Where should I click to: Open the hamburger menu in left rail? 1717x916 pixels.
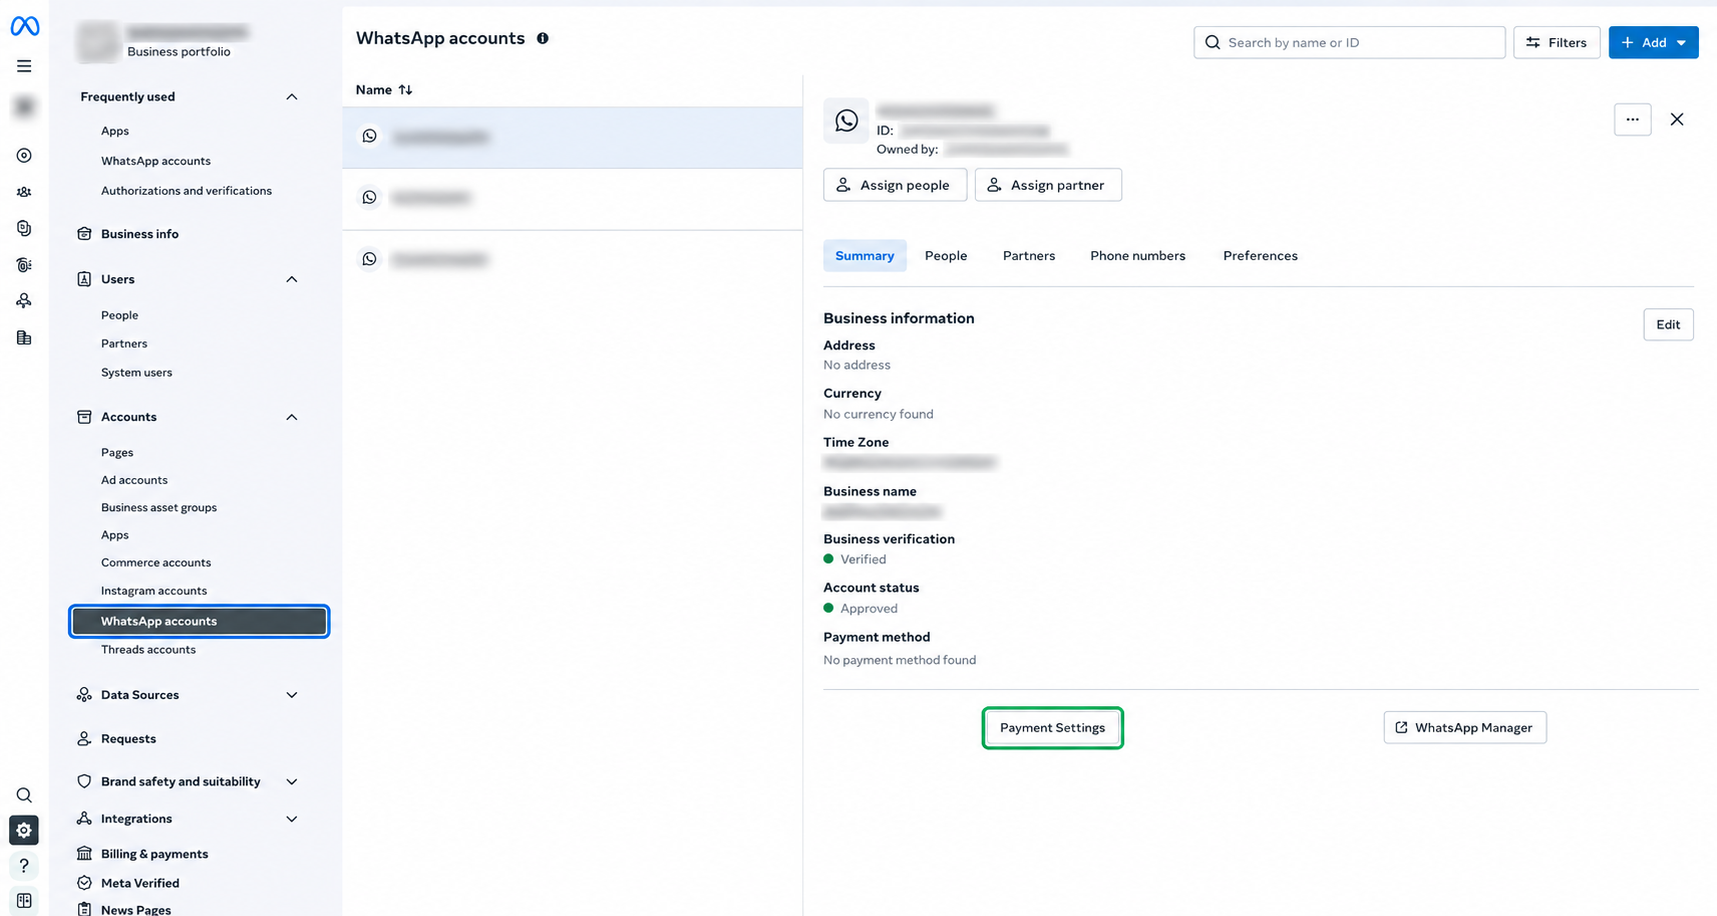click(24, 66)
